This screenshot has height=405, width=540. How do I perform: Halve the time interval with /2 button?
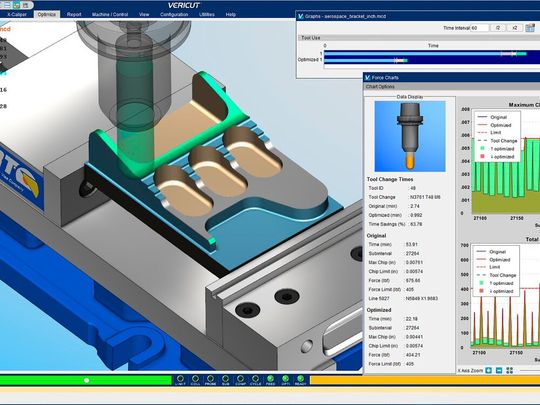[x=498, y=28]
